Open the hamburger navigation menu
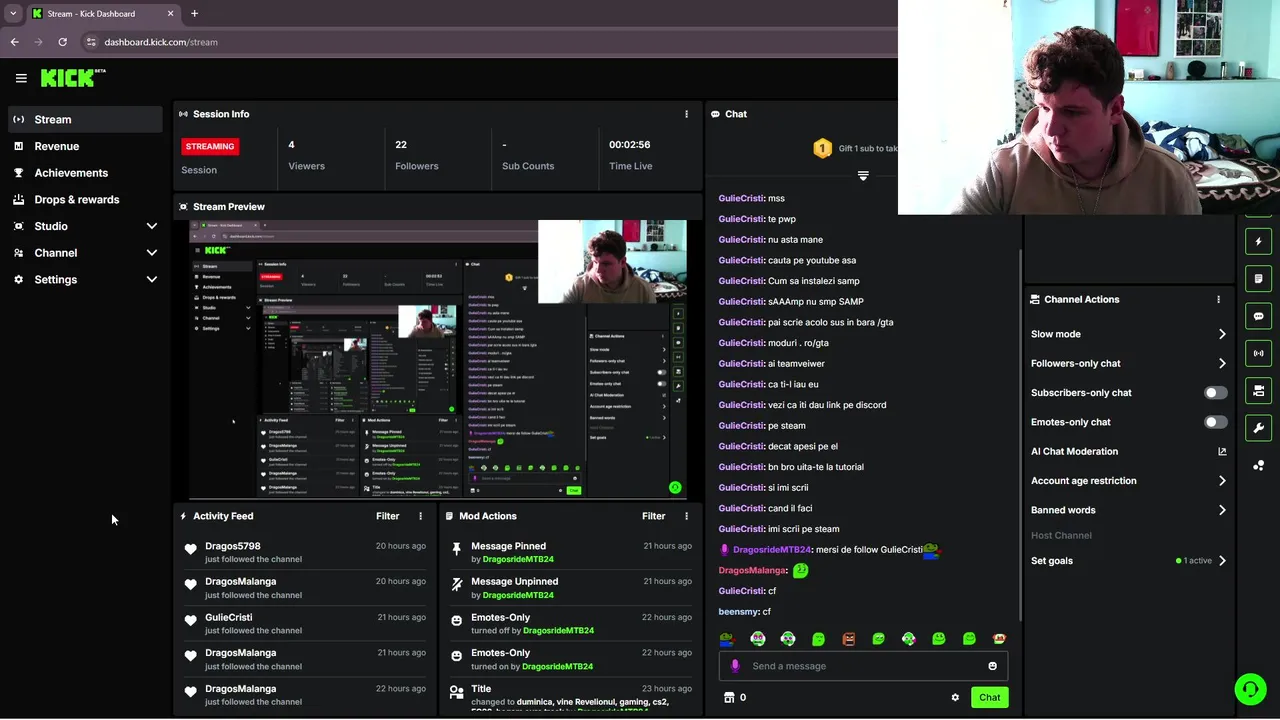 21,78
